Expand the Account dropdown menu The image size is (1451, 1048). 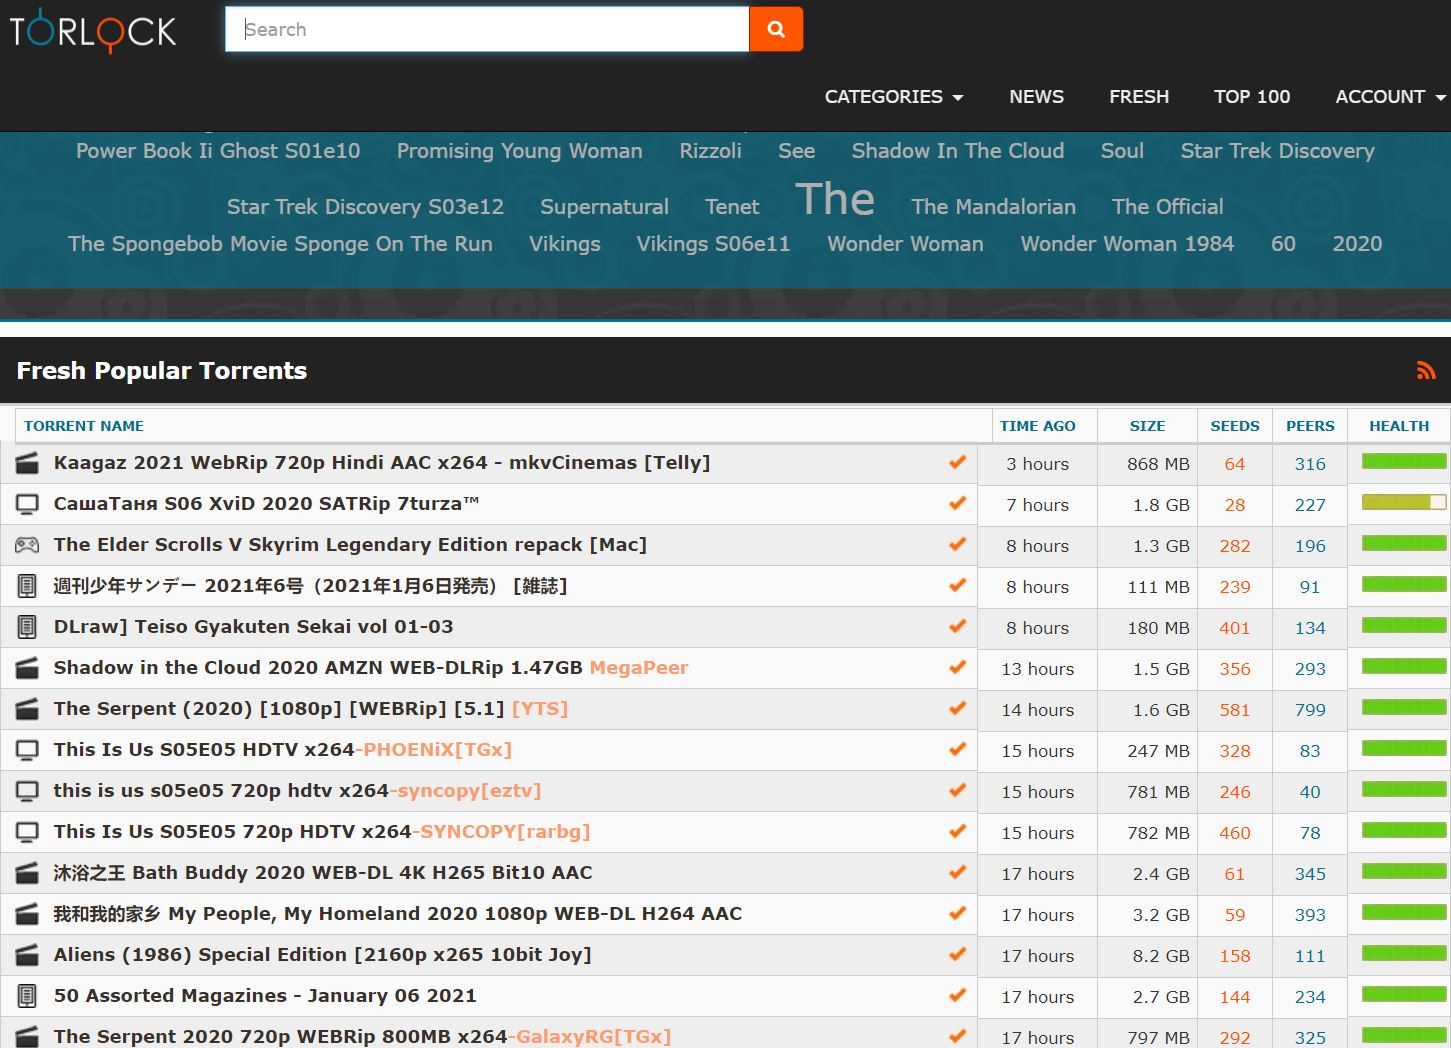1391,97
